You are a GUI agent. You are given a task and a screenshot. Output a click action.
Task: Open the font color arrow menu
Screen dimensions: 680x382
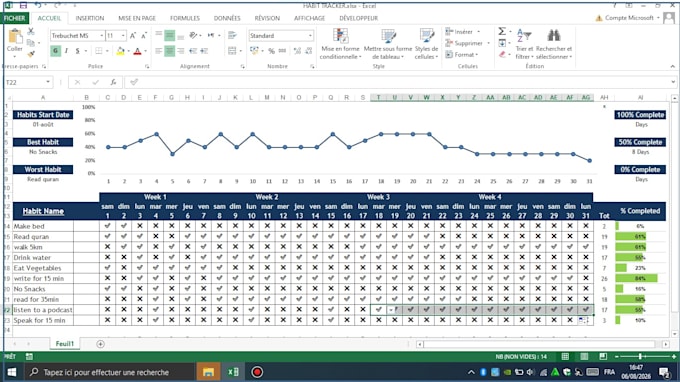[145, 51]
